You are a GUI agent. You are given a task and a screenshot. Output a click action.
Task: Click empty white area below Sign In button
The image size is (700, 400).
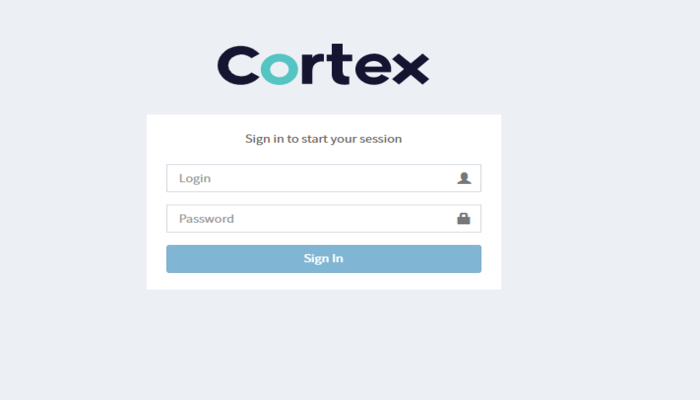[x=324, y=281]
